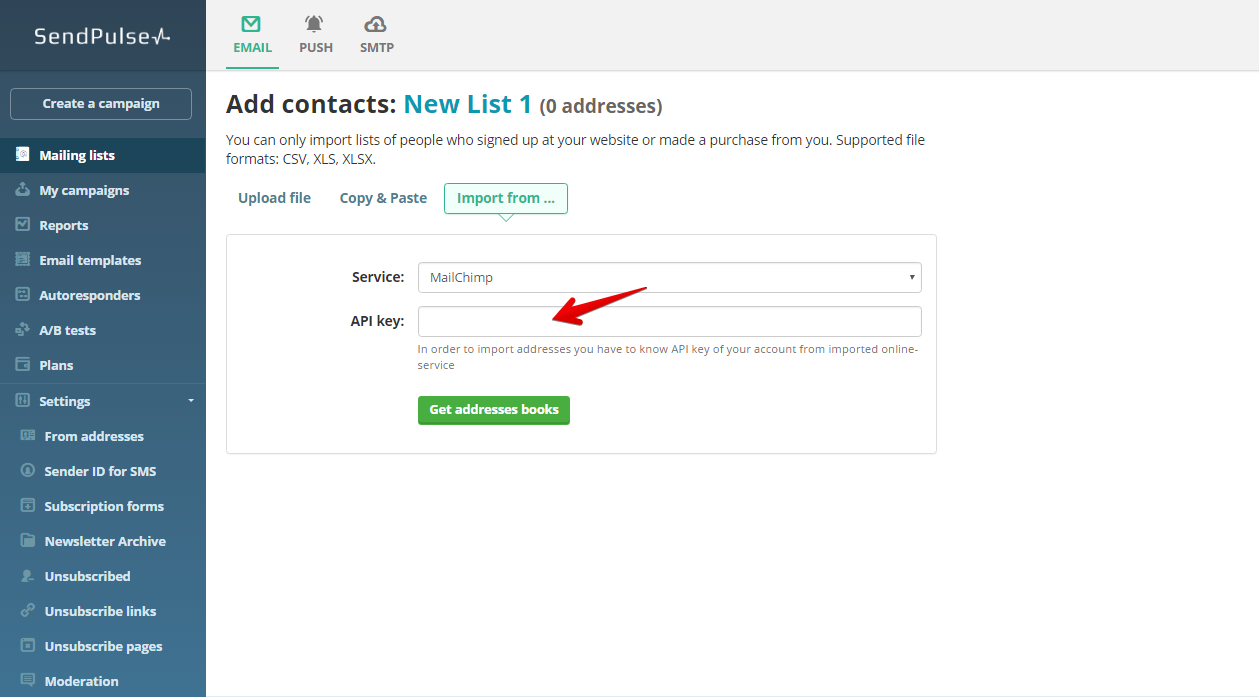Switch to the Upload file tab
Image resolution: width=1259 pixels, height=697 pixels.
point(274,198)
